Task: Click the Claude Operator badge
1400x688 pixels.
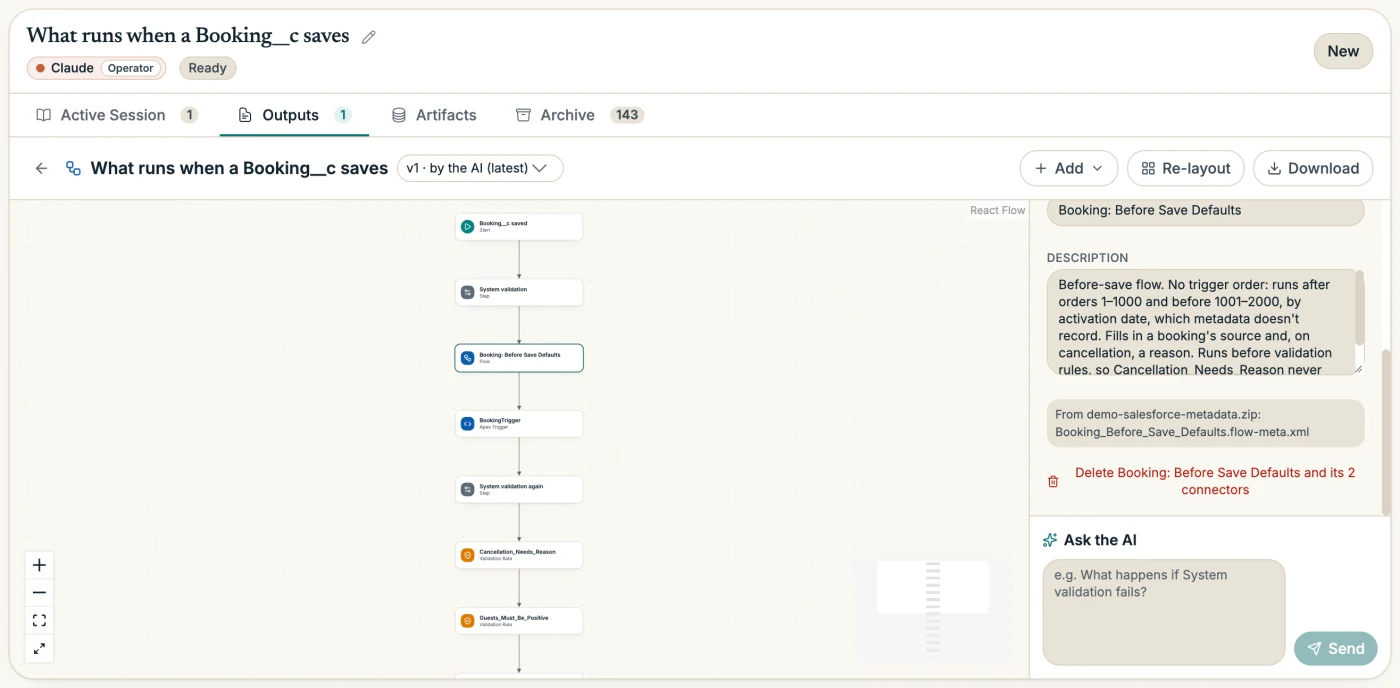Action: pos(97,68)
